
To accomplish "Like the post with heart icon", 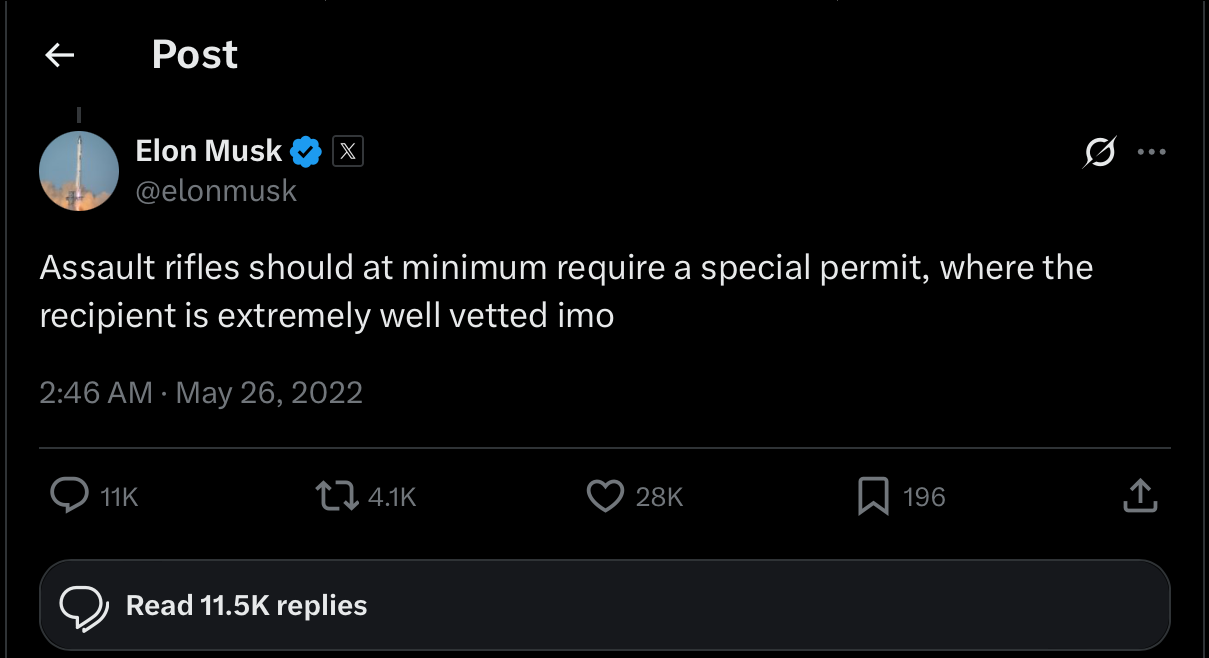I will (x=605, y=496).
